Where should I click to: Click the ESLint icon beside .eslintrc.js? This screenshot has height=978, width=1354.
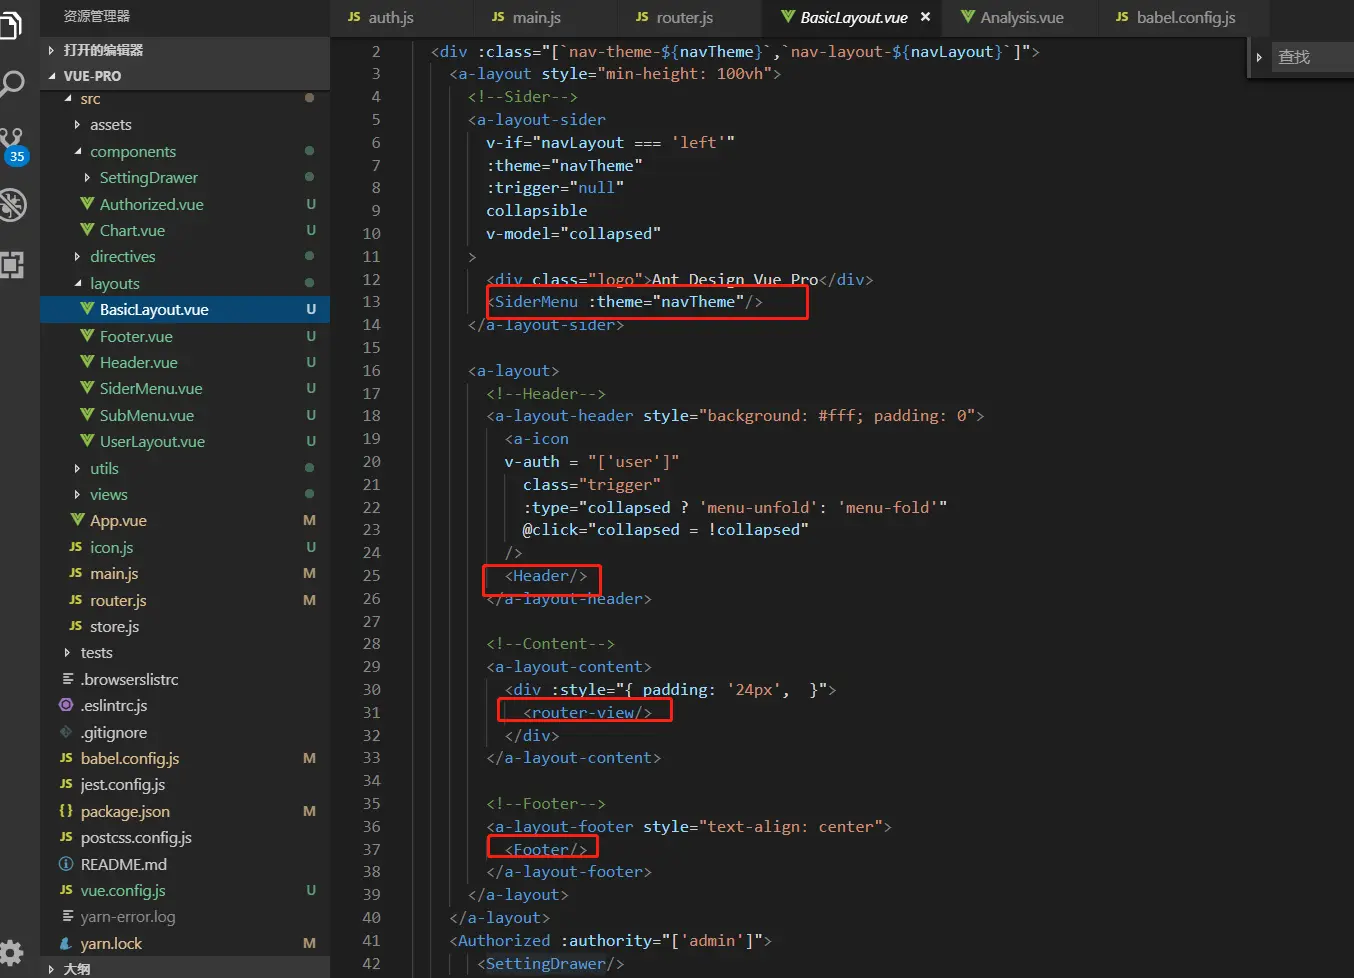[66, 705]
